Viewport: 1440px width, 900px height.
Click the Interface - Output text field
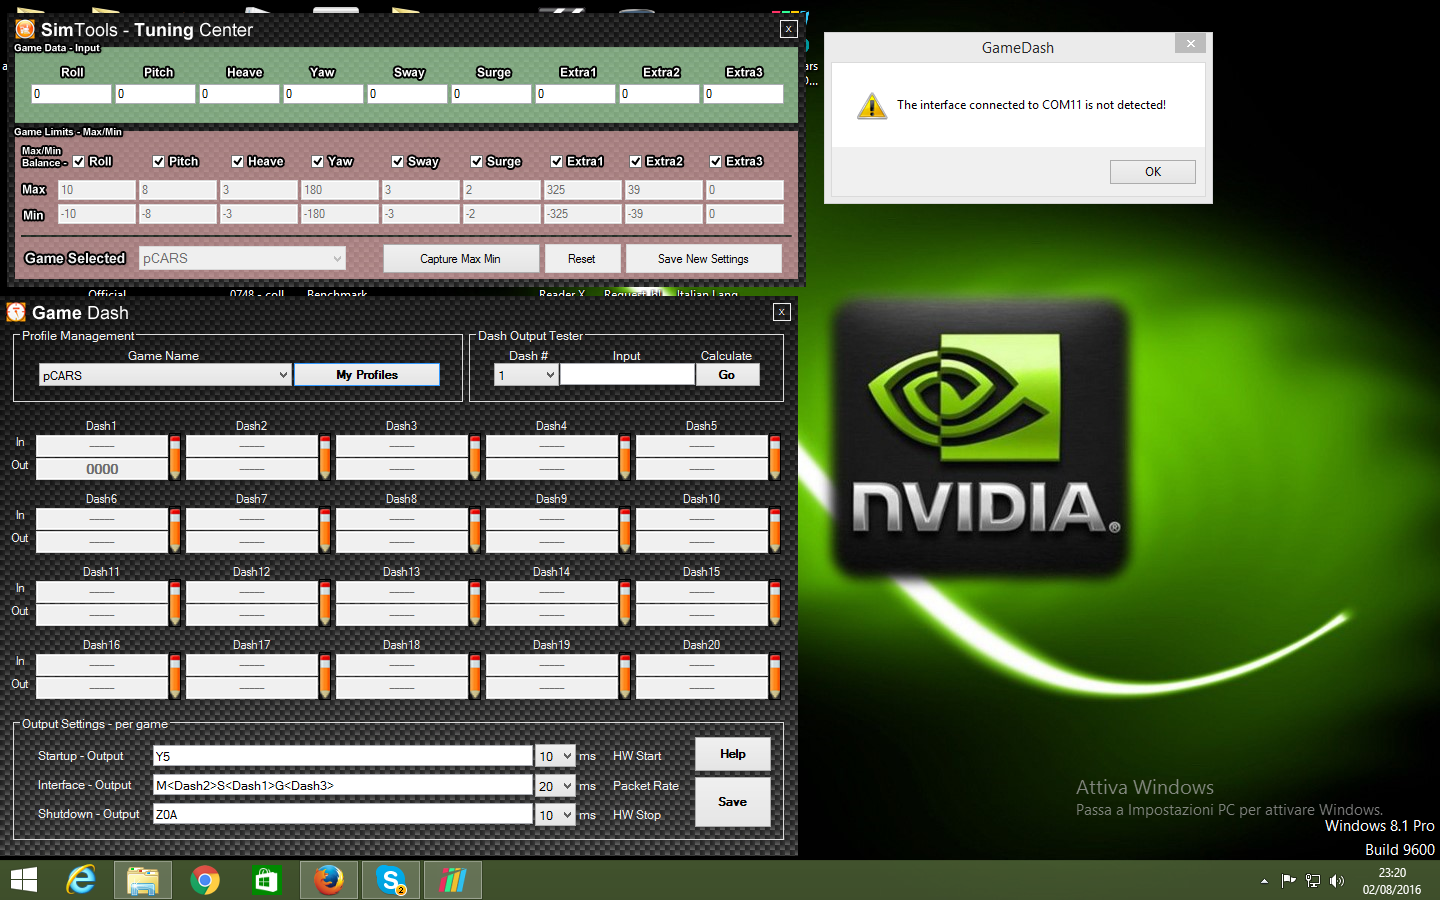[x=343, y=785]
